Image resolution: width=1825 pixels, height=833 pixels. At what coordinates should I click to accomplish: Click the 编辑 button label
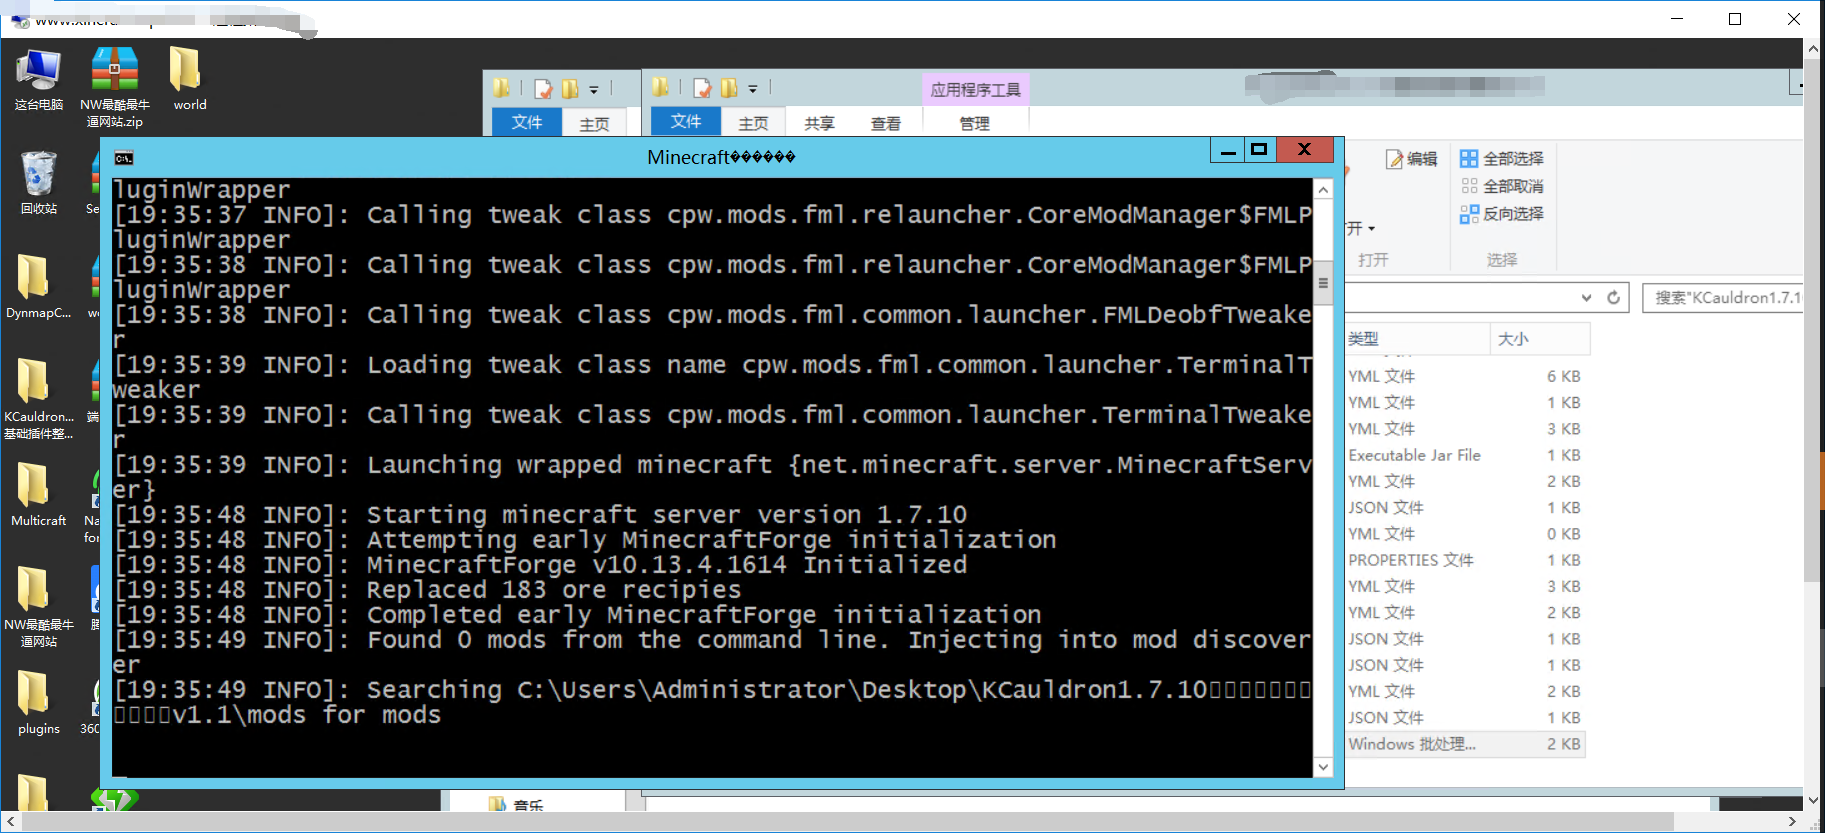pos(1422,159)
